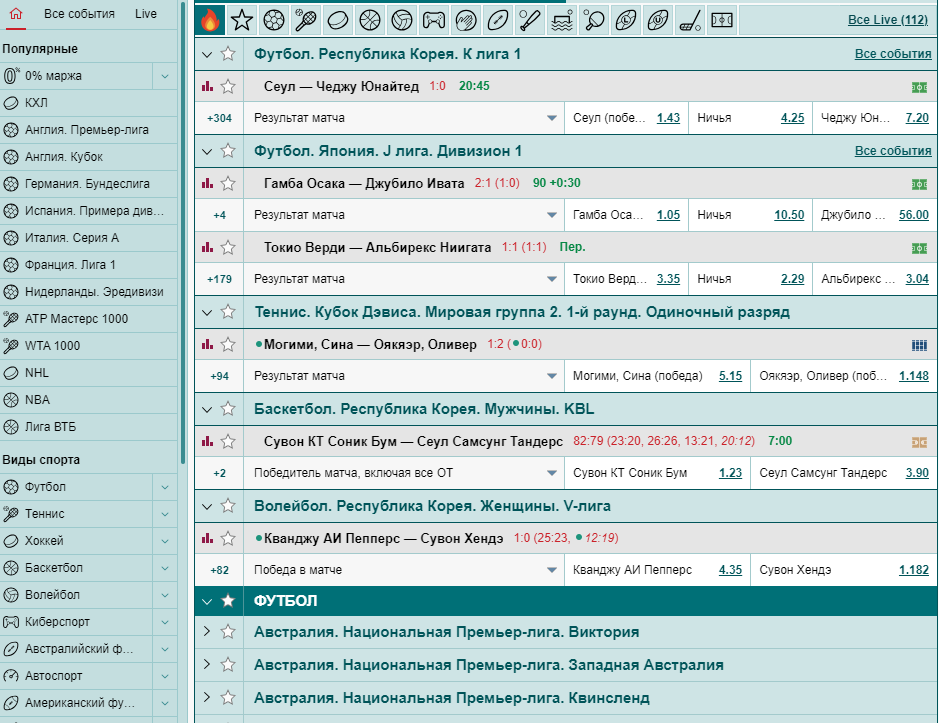
Task: Open statistics chart for Сувон КТ Соник Бум
Action: click(208, 441)
